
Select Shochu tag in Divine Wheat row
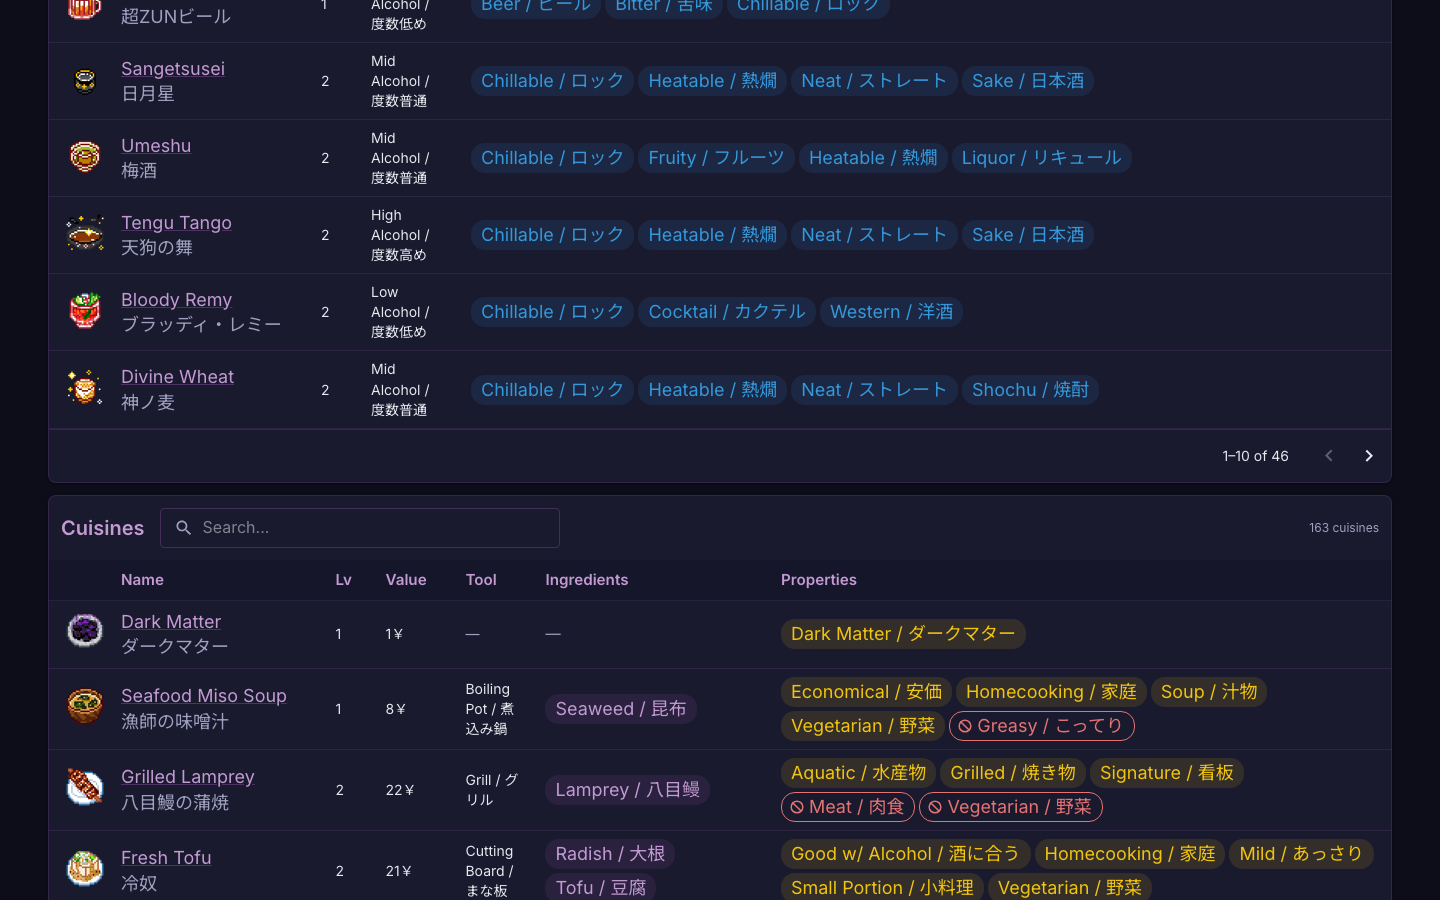coord(1030,390)
